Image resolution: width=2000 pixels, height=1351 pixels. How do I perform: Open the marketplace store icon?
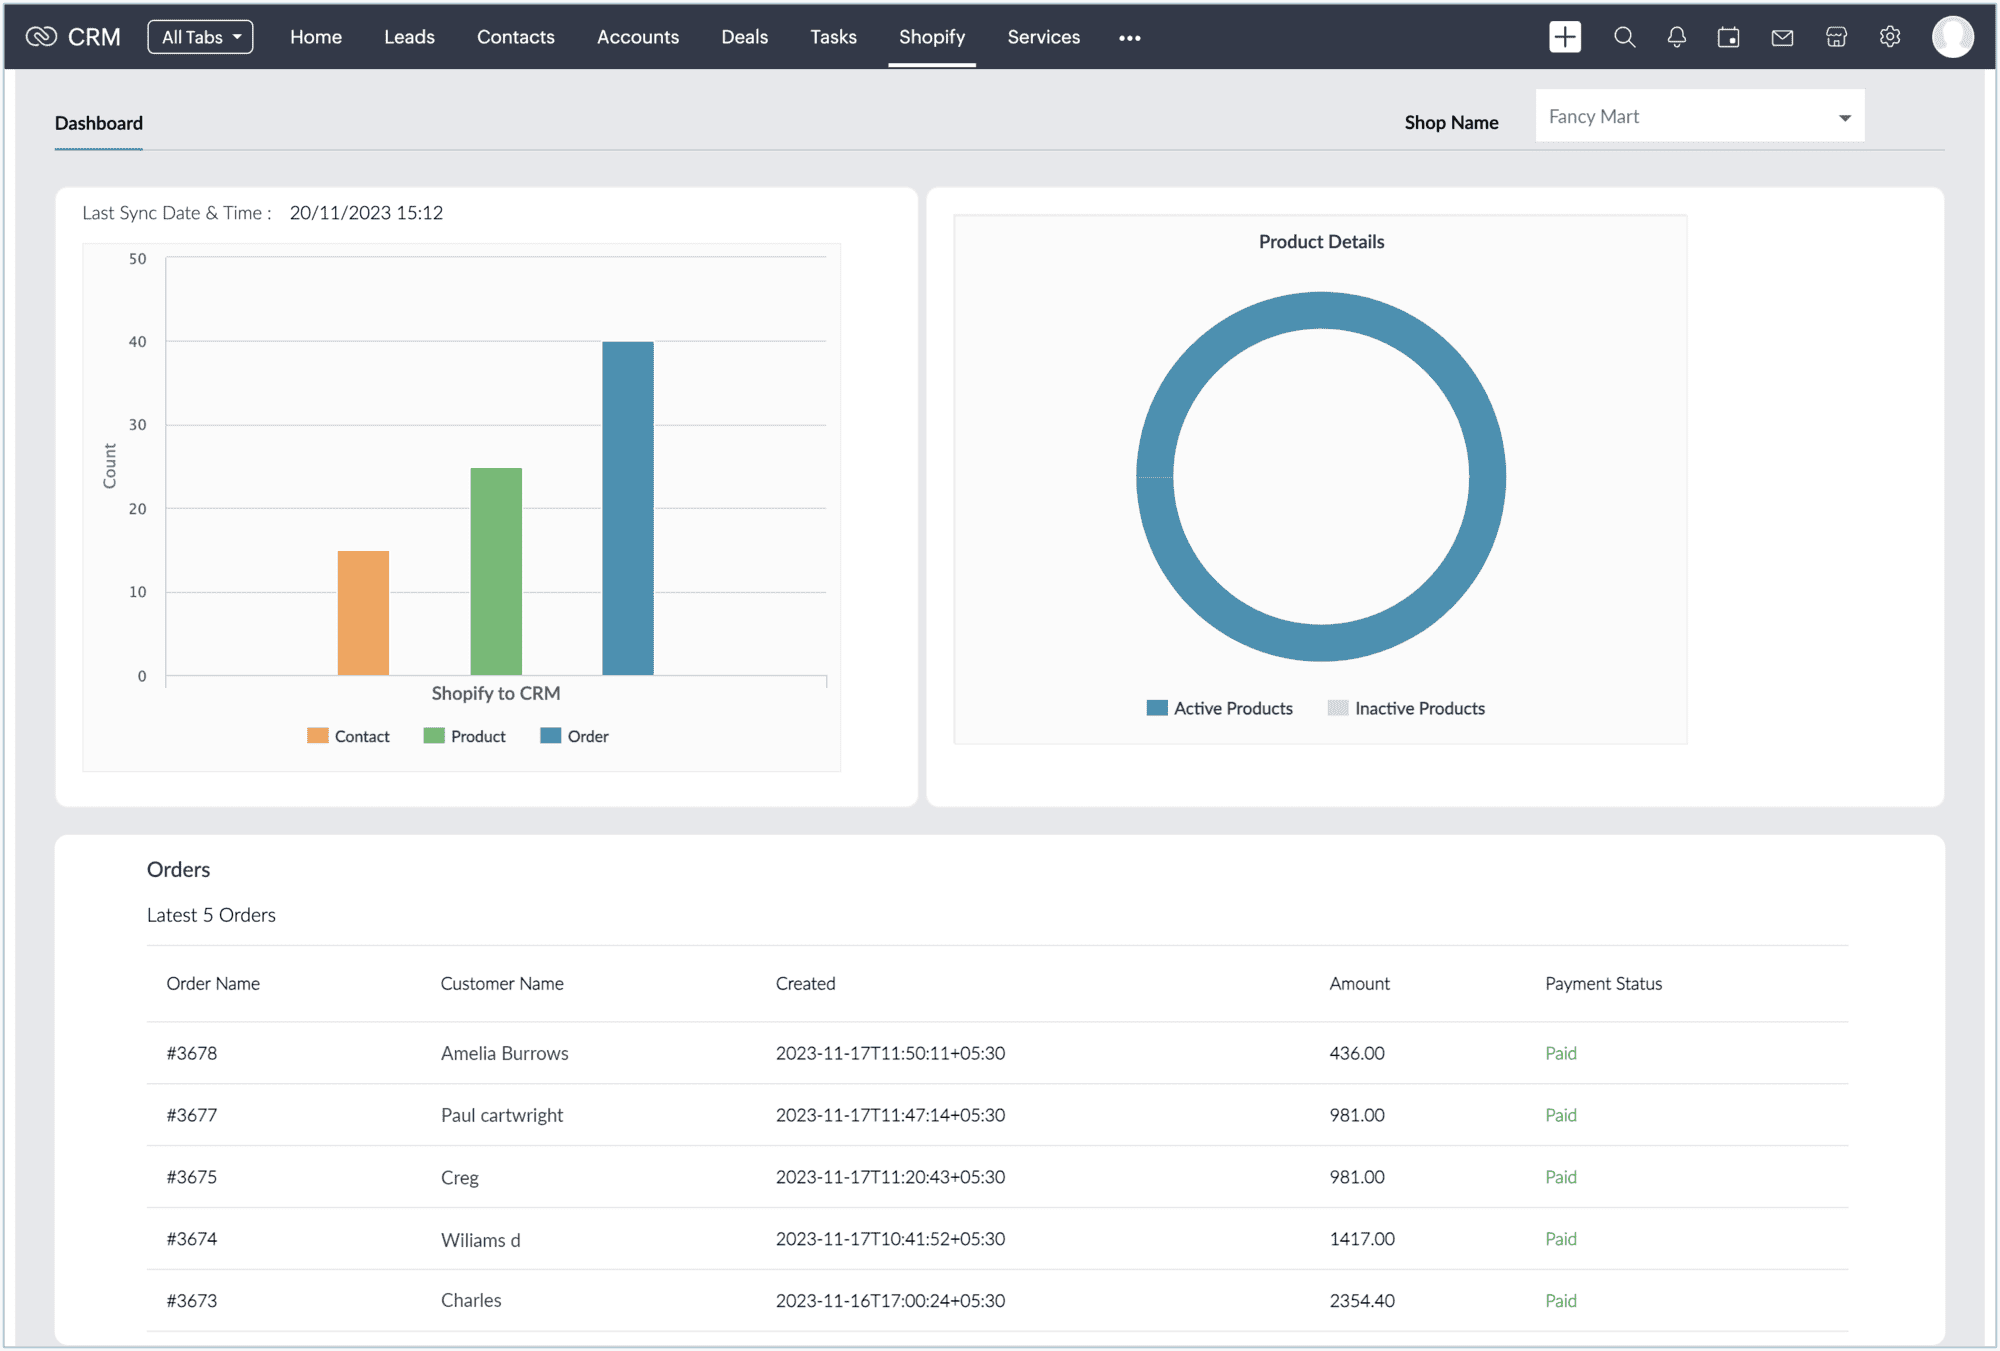1836,37
